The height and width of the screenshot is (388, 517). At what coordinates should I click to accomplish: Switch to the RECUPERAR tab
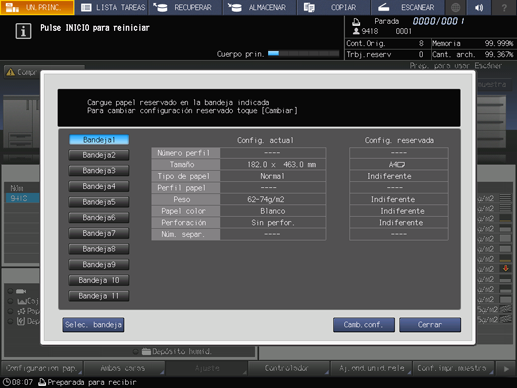[185, 7]
